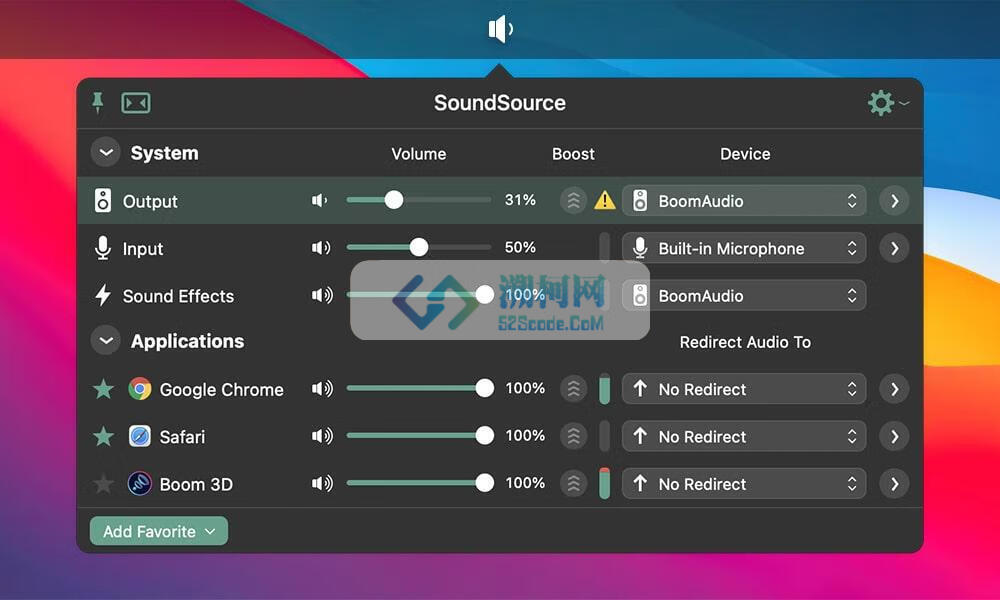The image size is (1000, 600).
Task: Click the Safari app icon
Action: (x=140, y=436)
